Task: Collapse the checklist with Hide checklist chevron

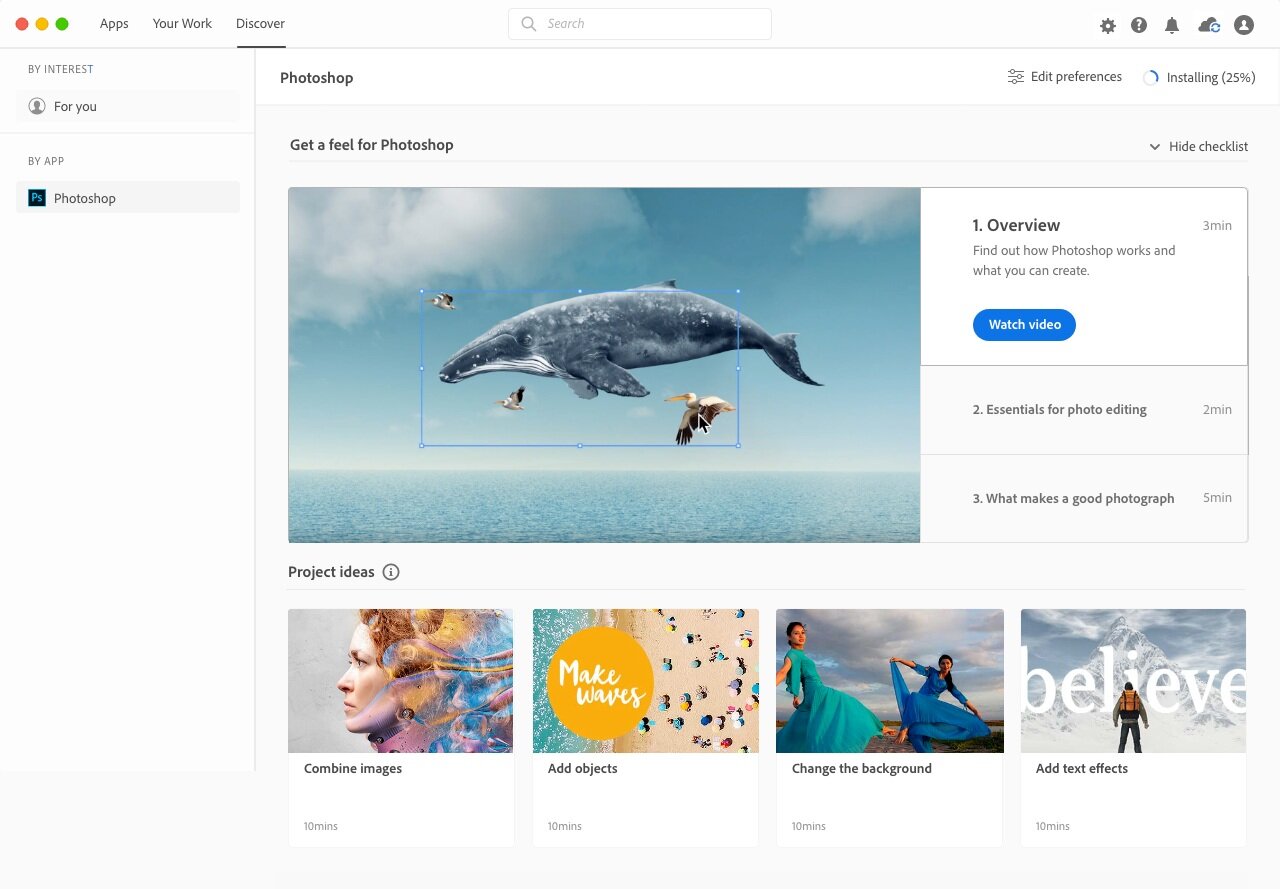Action: (x=1155, y=147)
